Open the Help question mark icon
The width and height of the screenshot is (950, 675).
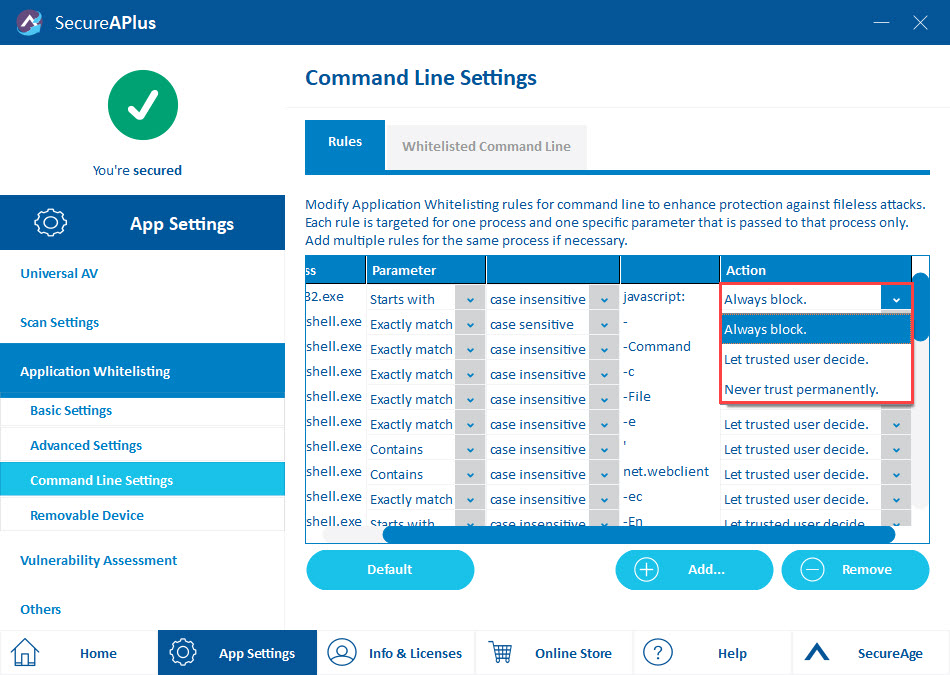[x=657, y=653]
